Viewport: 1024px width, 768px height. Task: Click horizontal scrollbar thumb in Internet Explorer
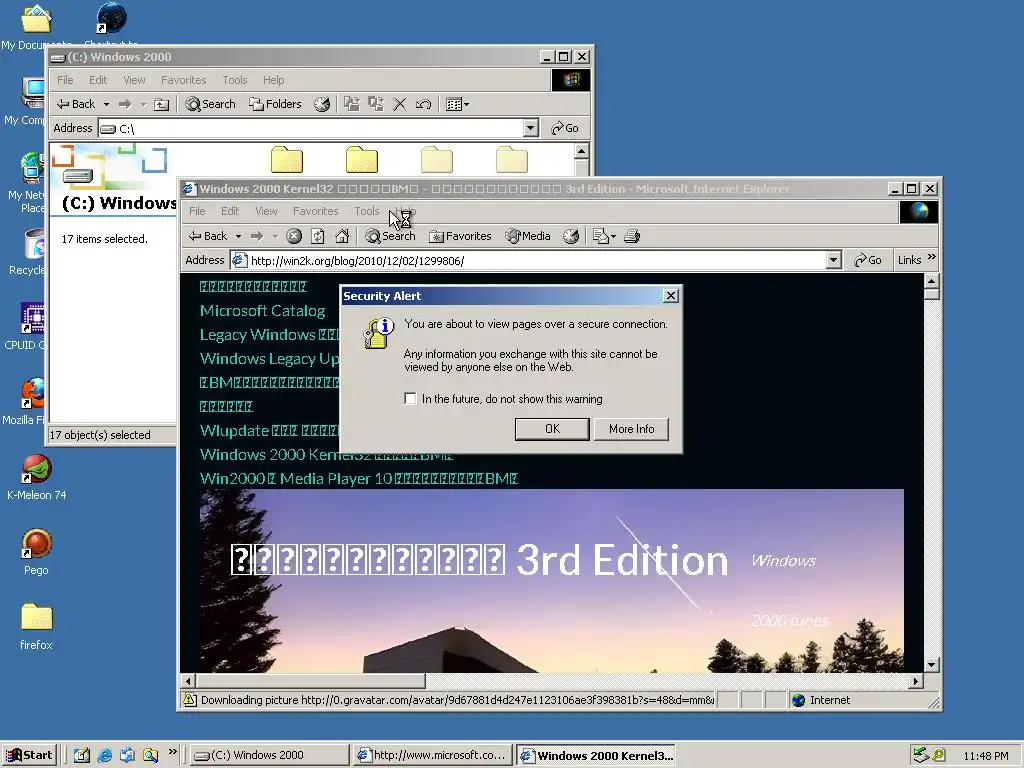[x=311, y=681]
